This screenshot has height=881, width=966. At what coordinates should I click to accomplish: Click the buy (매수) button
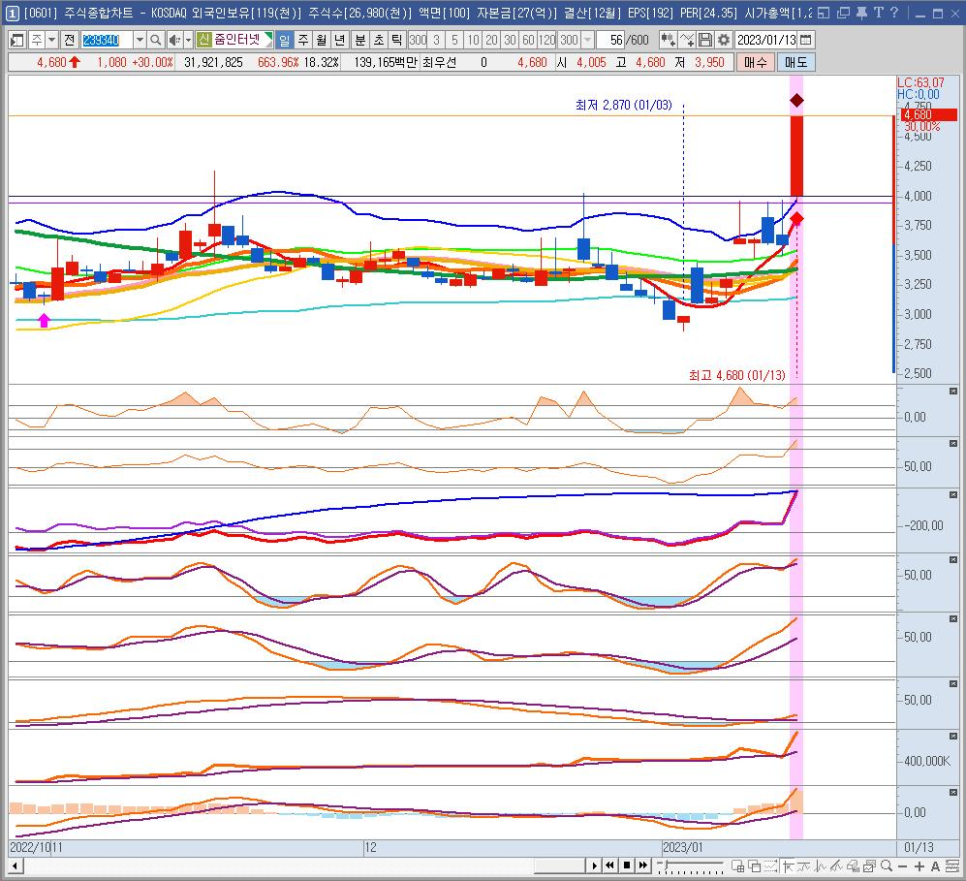[756, 62]
